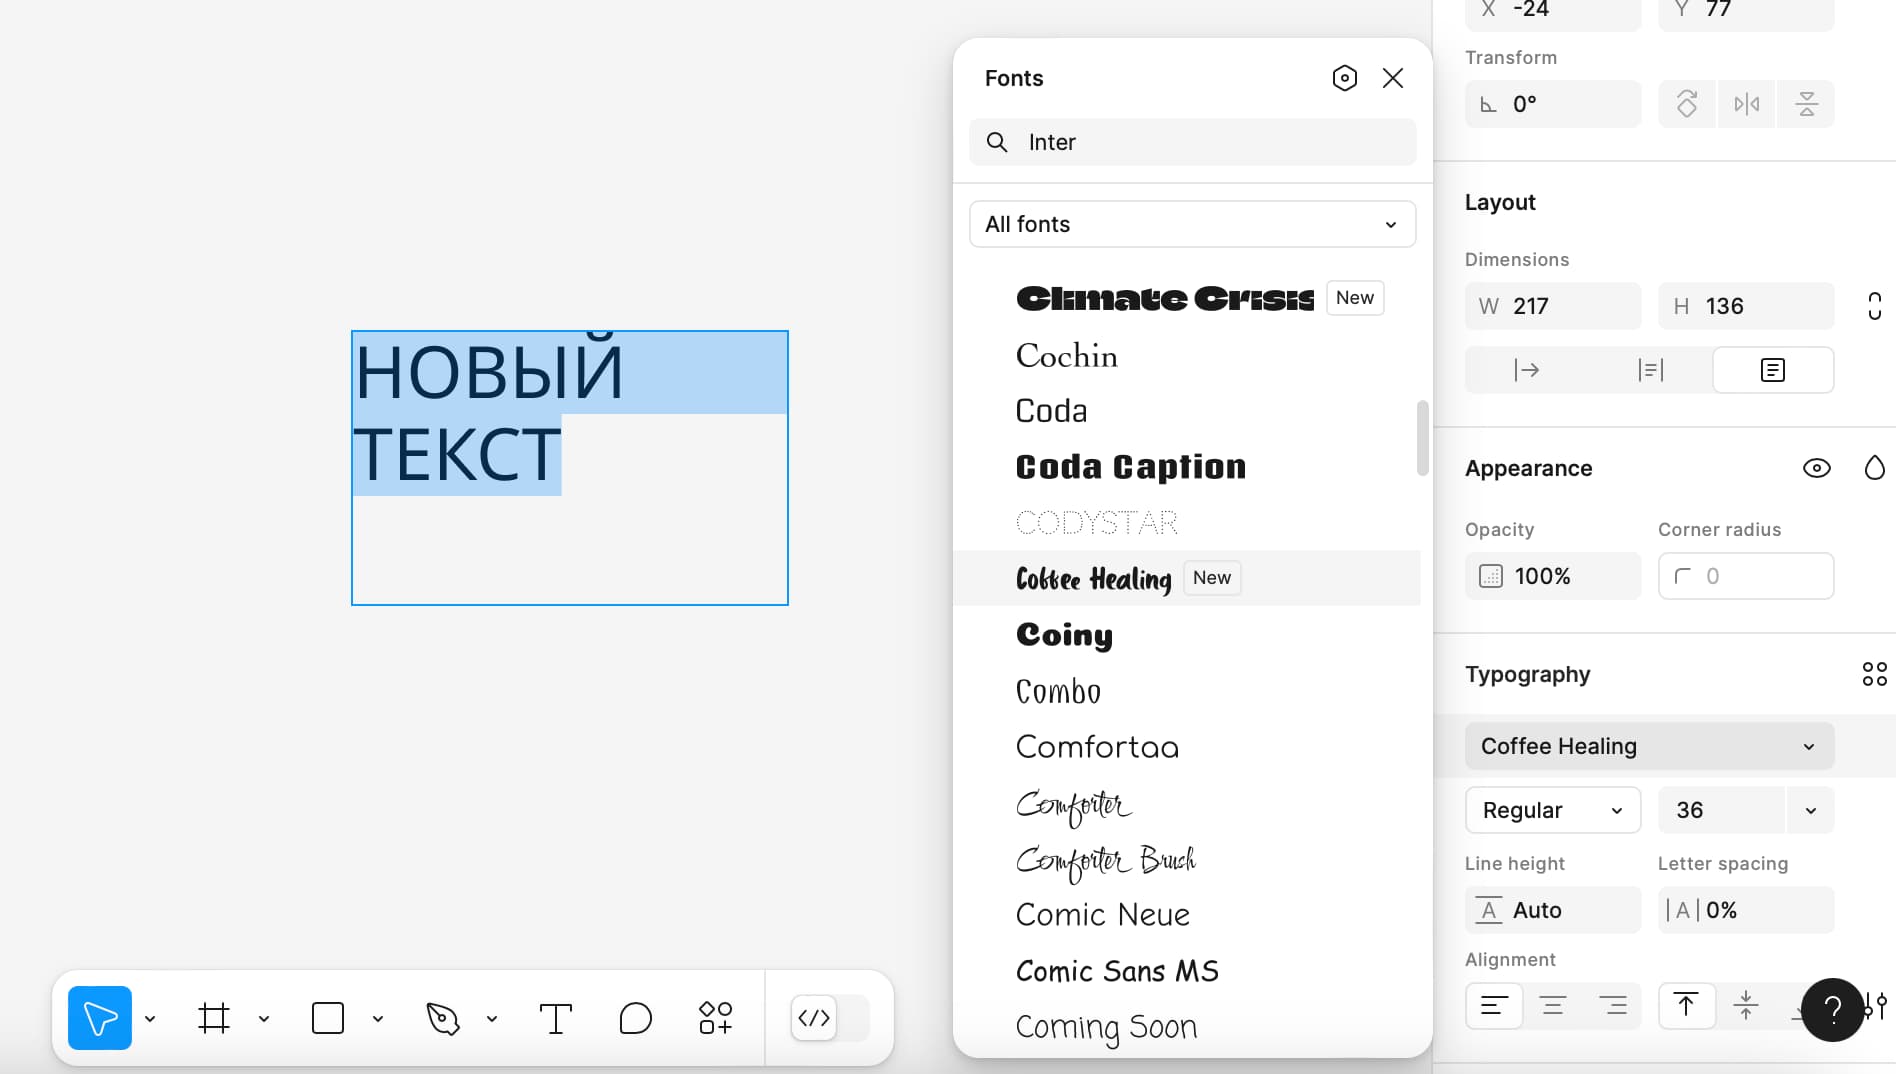Open Rectangle shape options chevron
The height and width of the screenshot is (1074, 1896).
coord(378,1019)
